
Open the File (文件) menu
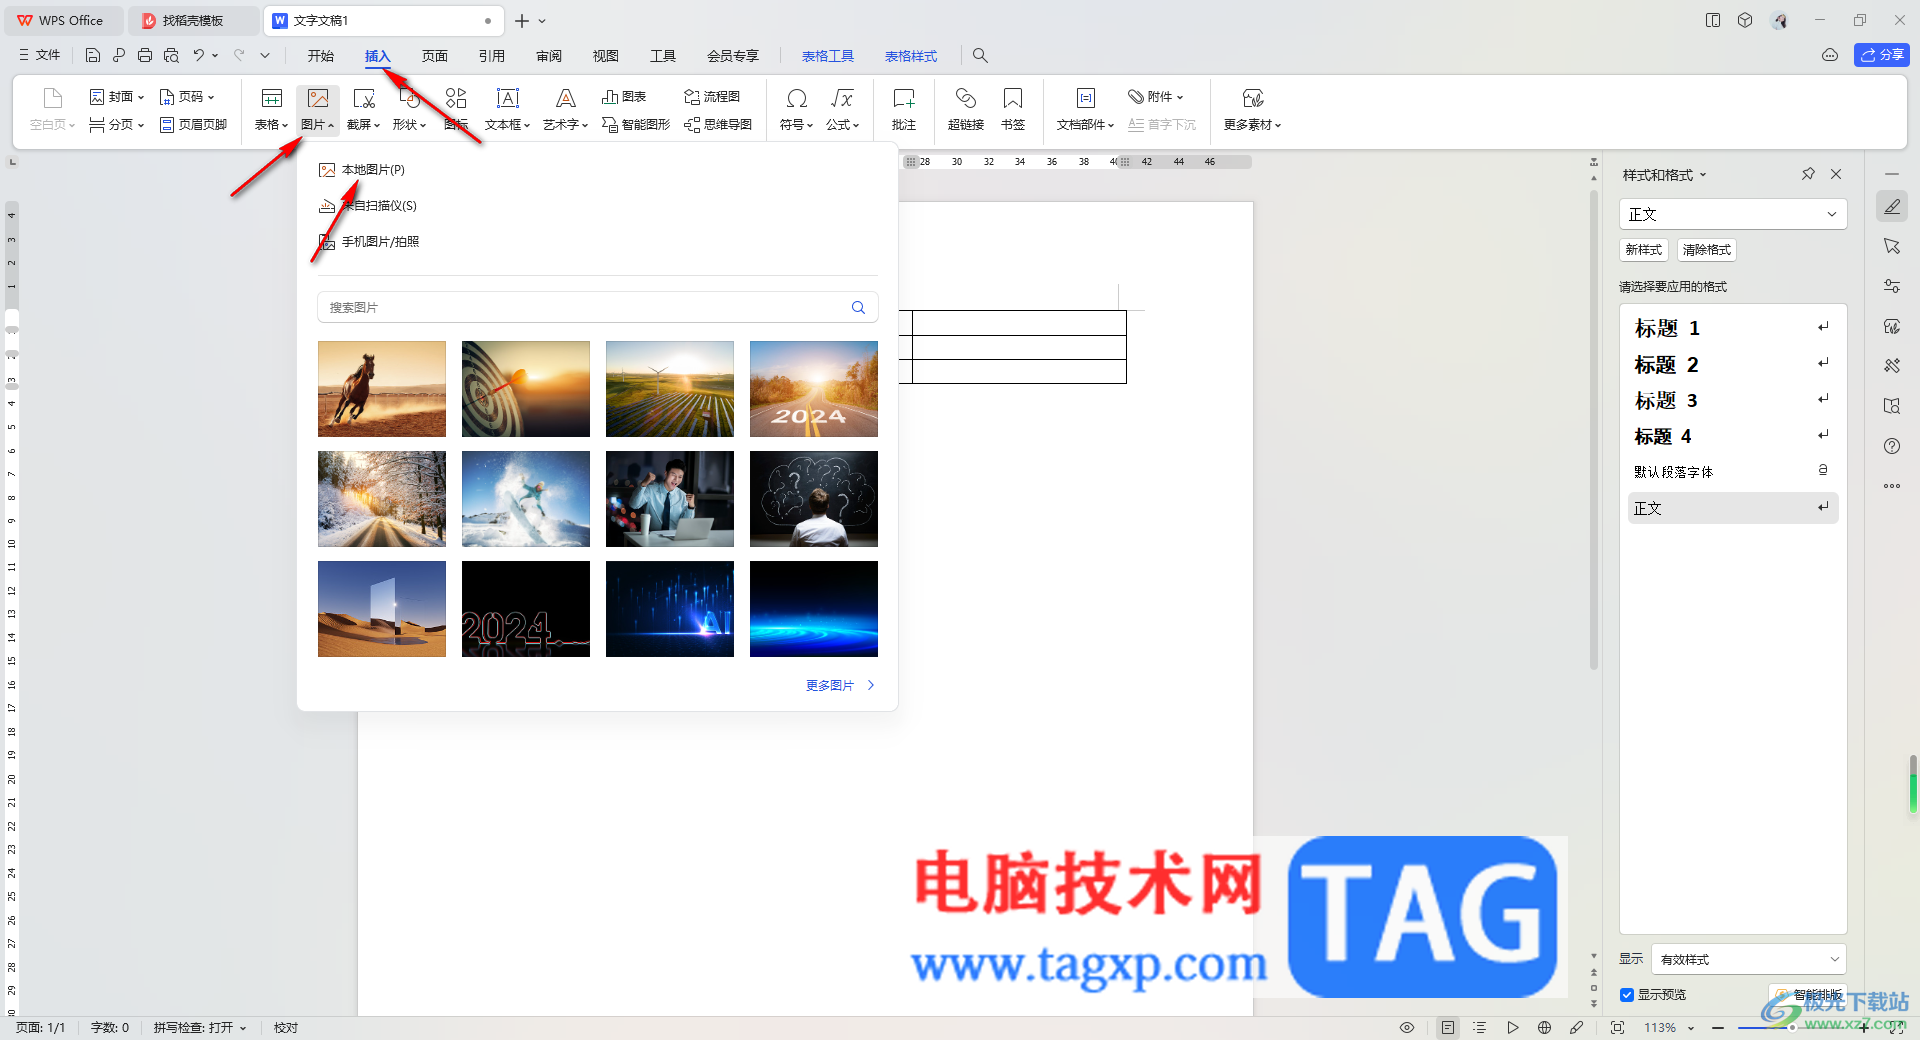(x=40, y=56)
